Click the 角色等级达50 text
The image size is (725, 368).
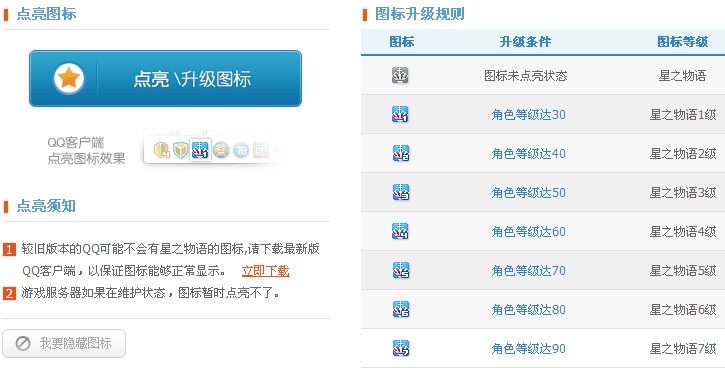(x=528, y=192)
